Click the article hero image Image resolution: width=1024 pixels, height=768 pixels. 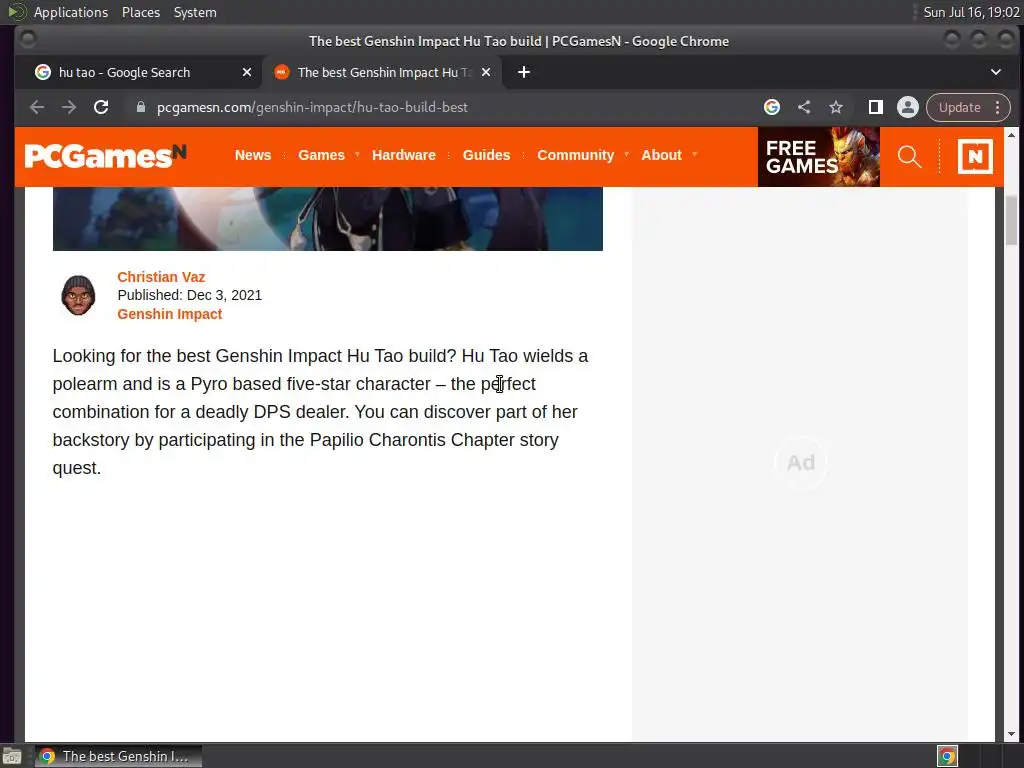(x=328, y=219)
